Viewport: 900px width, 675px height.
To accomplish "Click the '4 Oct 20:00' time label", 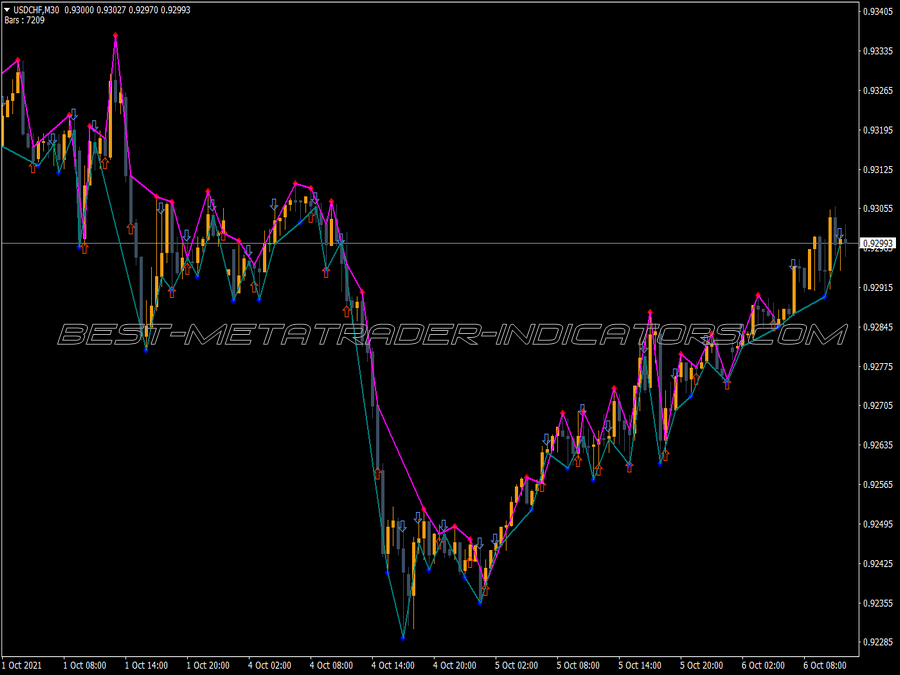I will coord(455,665).
